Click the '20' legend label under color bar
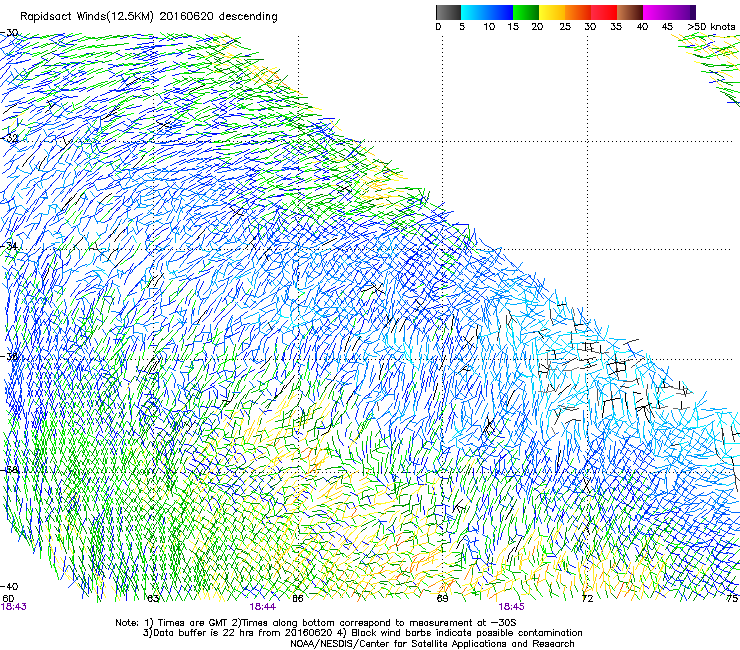740x650 pixels. 537,27
